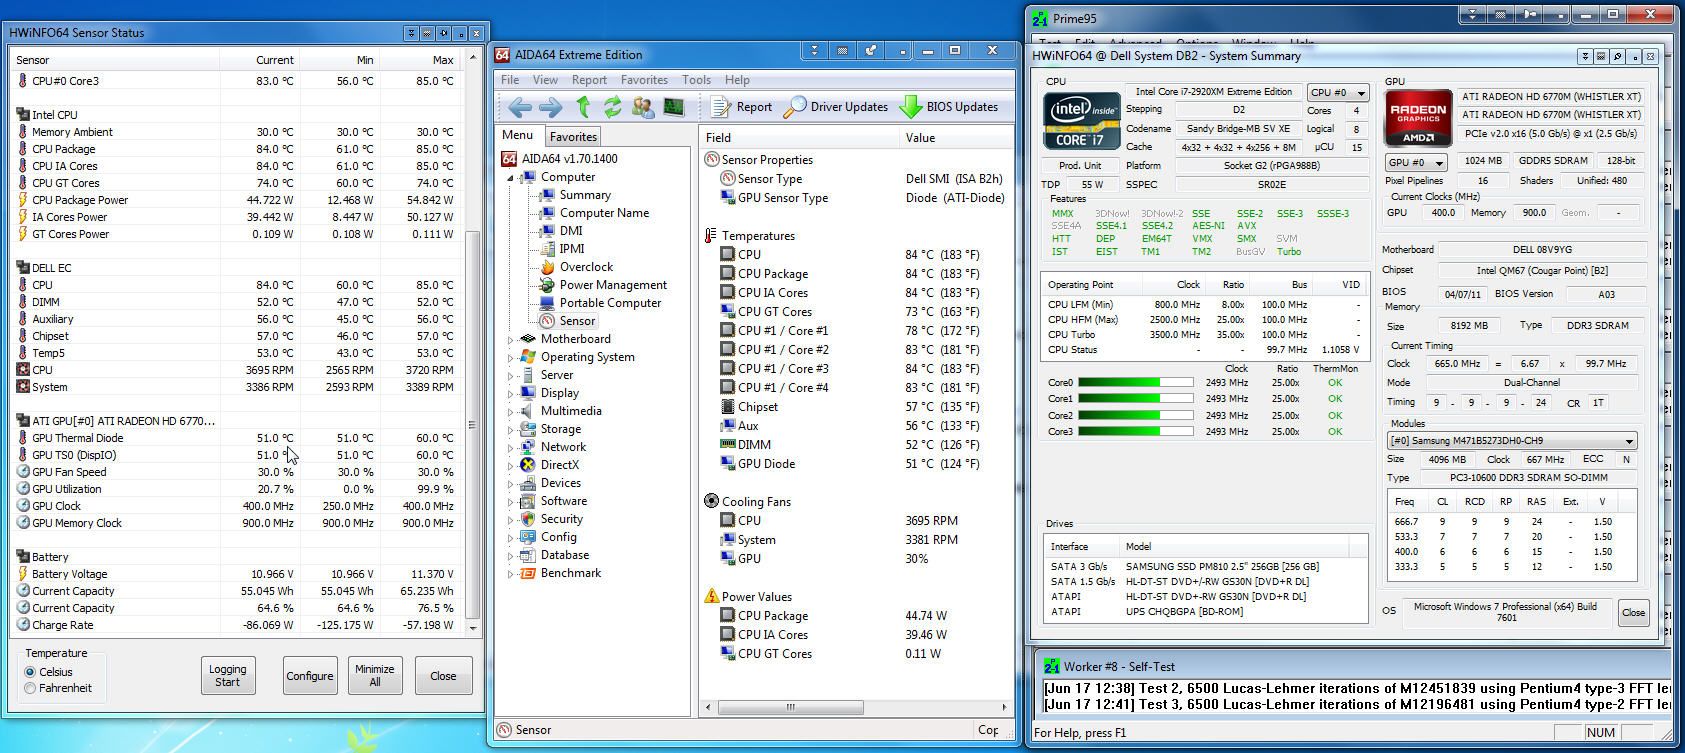
Task: Refresh the AIDA64 page
Action: click(612, 107)
